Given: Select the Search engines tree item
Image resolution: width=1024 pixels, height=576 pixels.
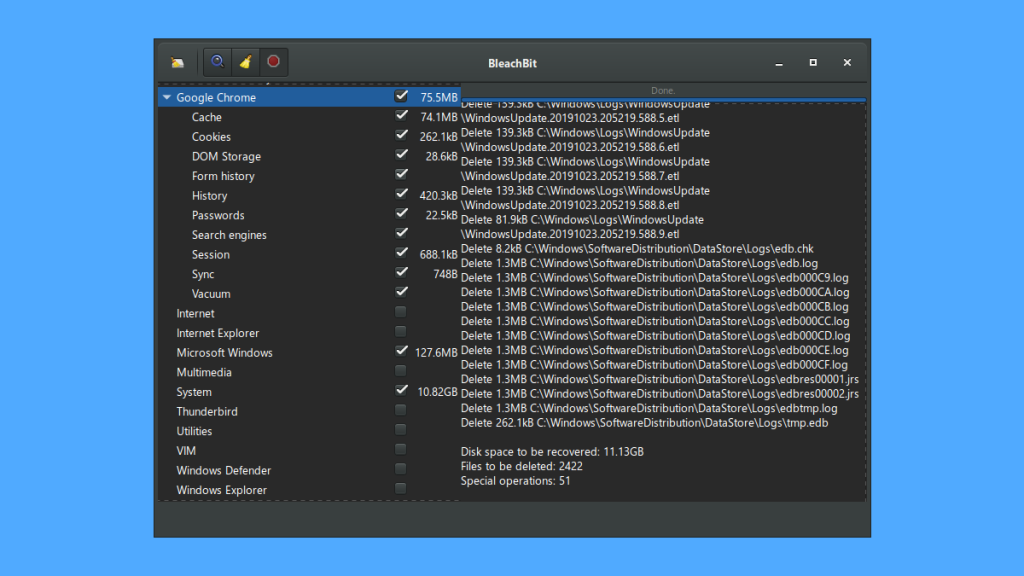Looking at the screenshot, I should 229,235.
